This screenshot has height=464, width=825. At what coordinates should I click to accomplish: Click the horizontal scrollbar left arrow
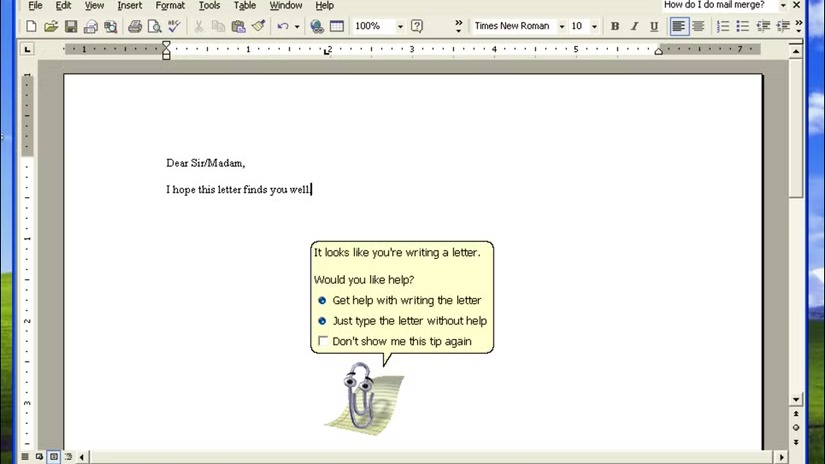pyautogui.click(x=82, y=457)
